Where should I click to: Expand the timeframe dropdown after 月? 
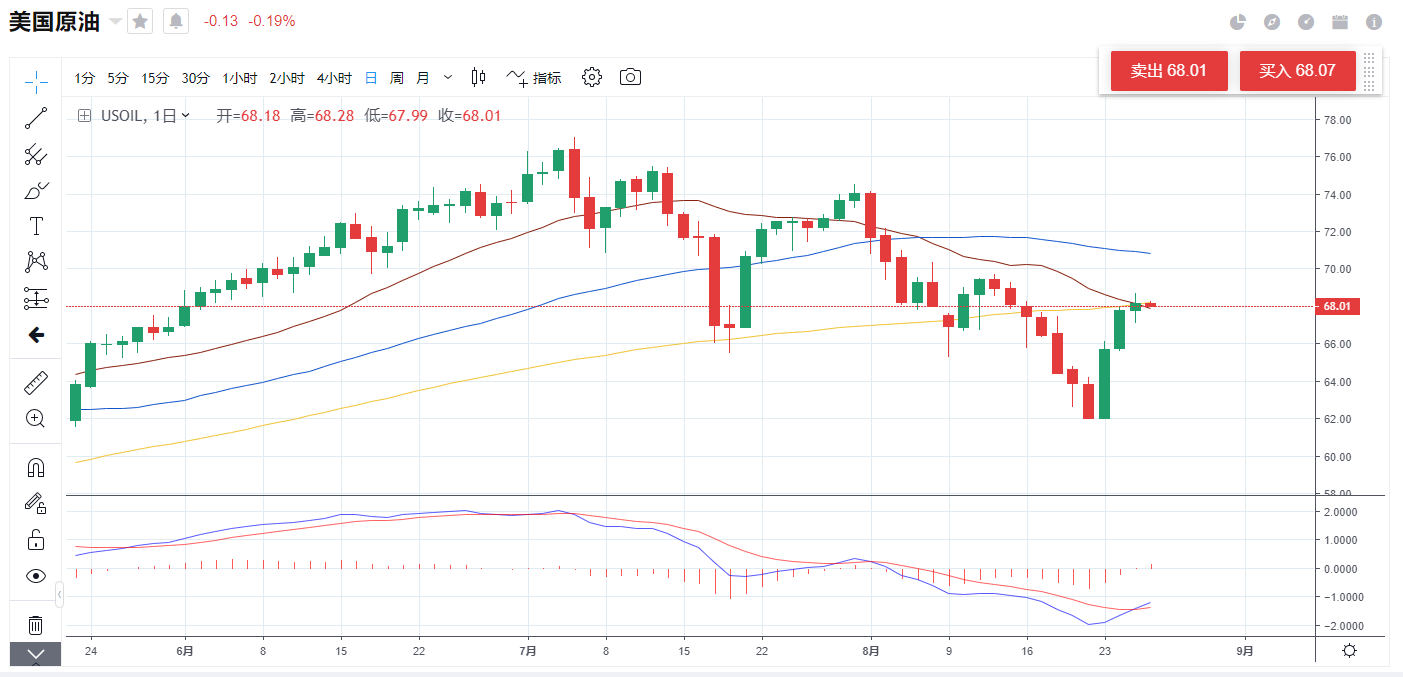pos(447,77)
